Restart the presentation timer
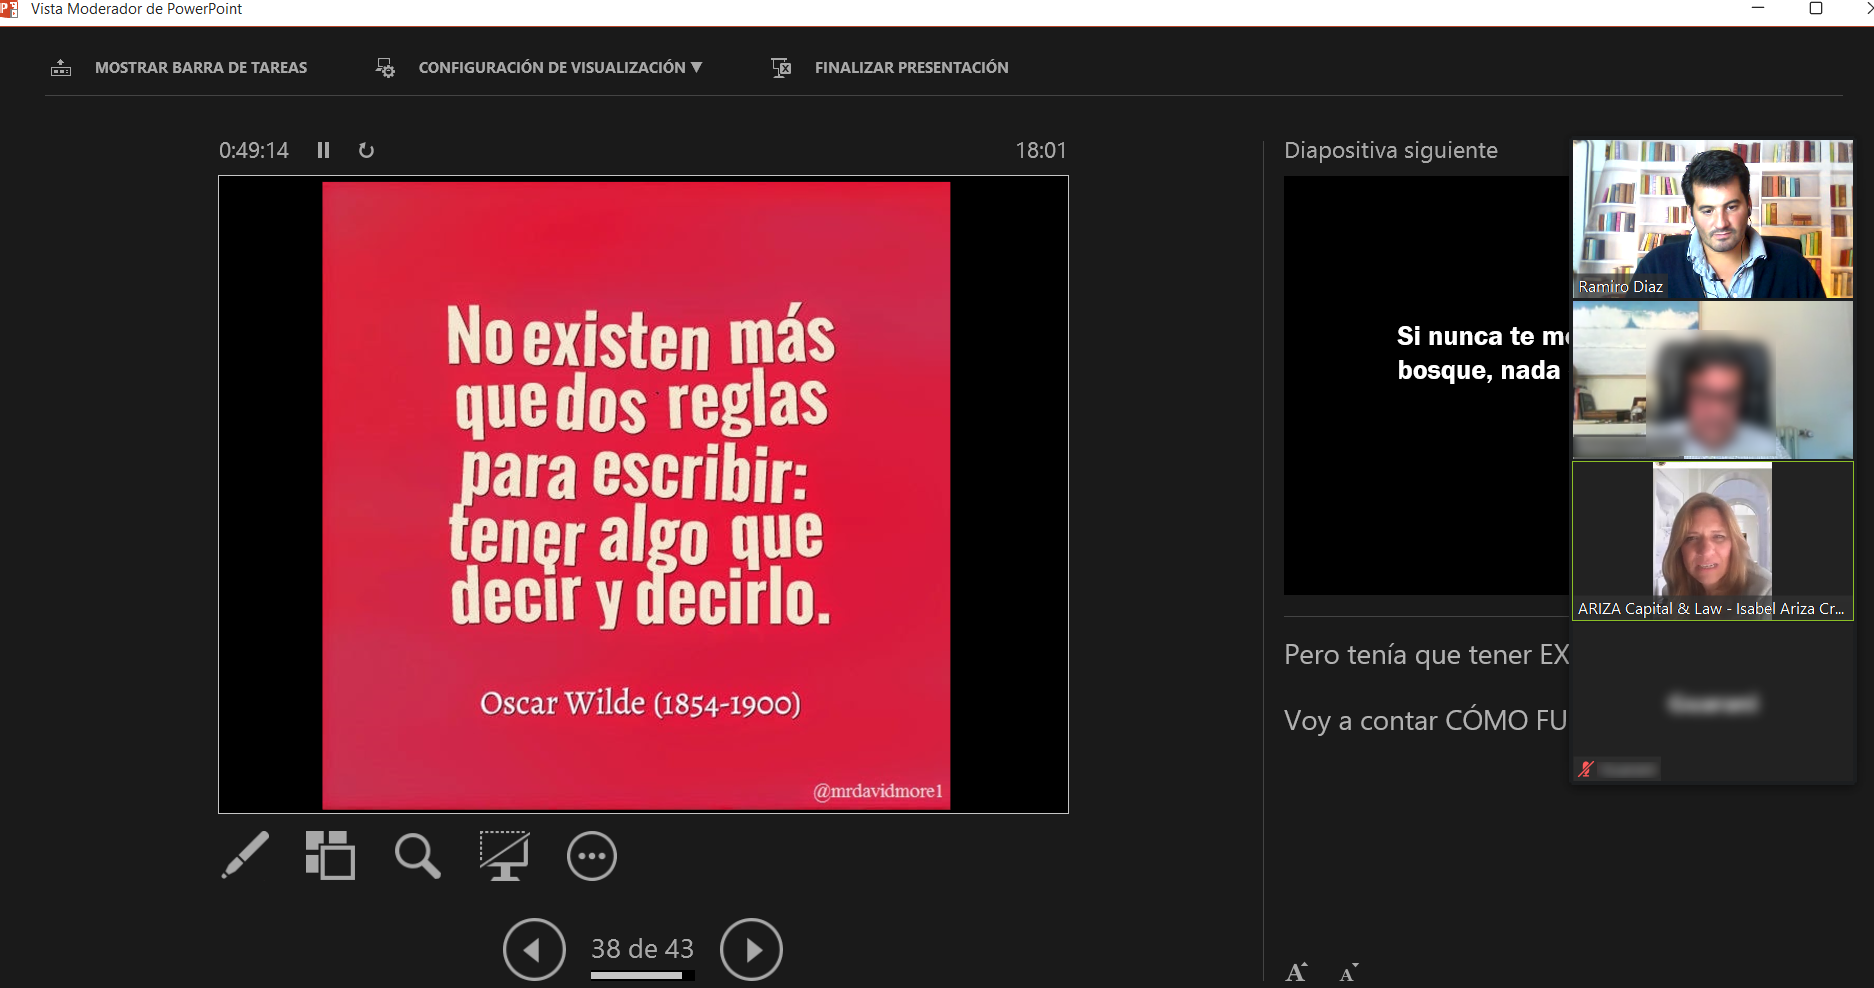This screenshot has height=988, width=1874. [x=366, y=150]
